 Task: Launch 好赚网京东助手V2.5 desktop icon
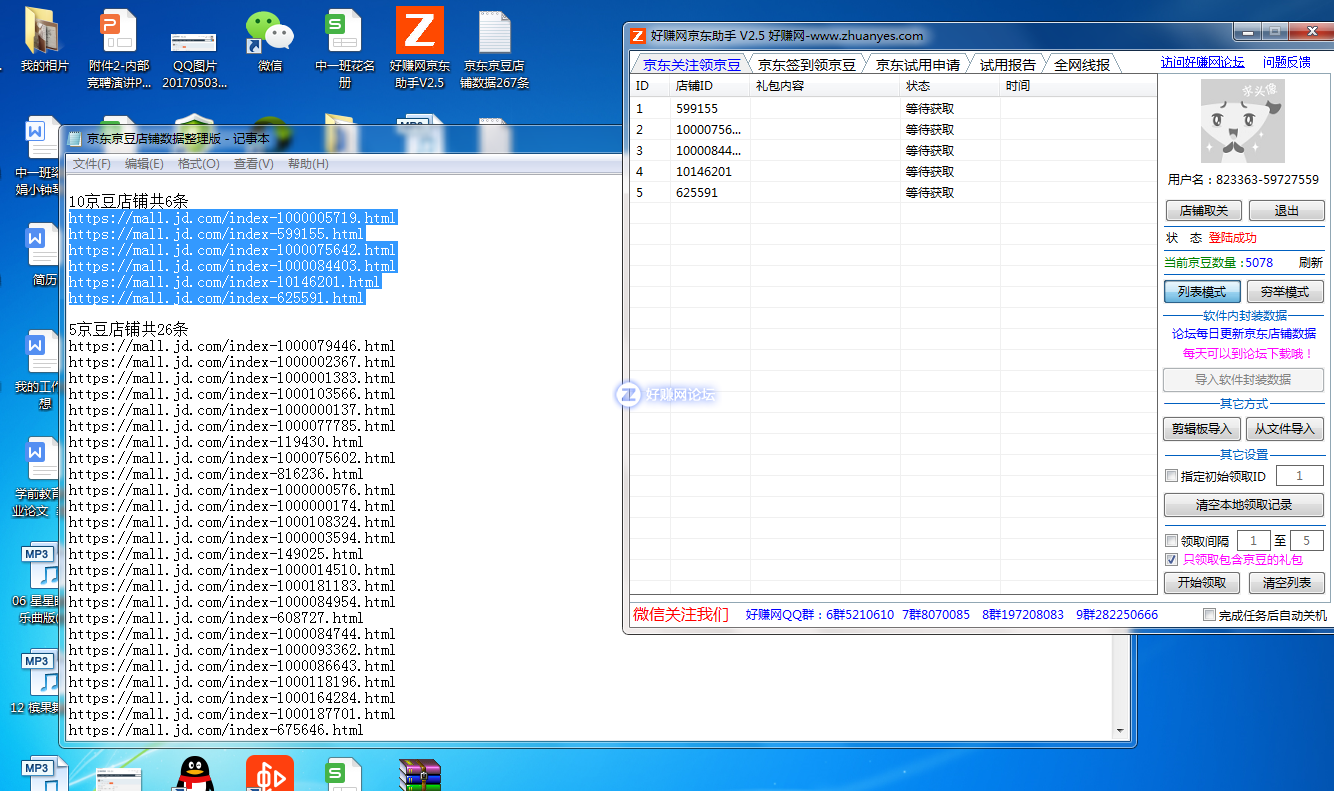419,48
